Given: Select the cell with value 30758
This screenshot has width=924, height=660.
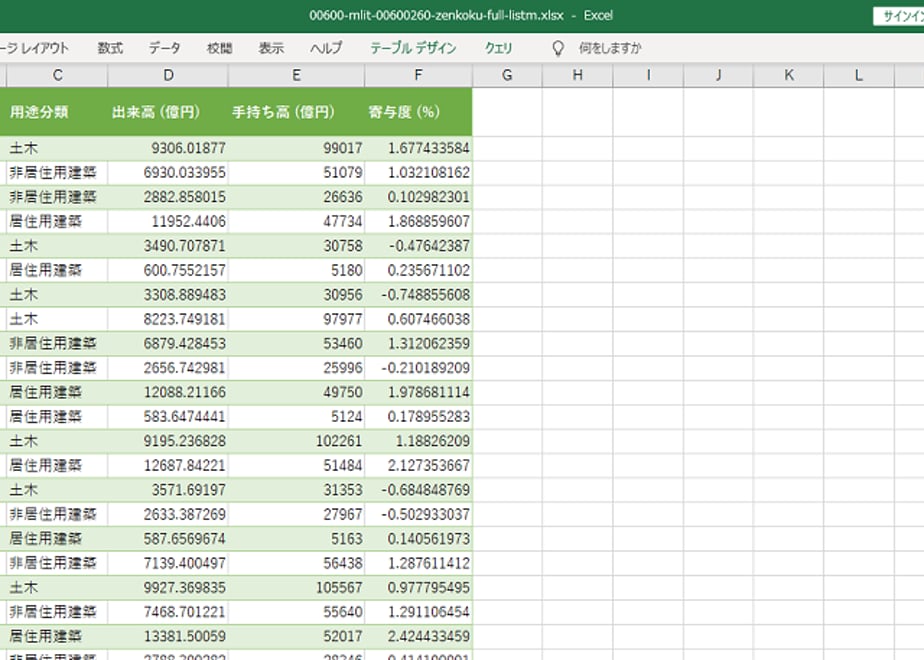Looking at the screenshot, I should [x=296, y=246].
